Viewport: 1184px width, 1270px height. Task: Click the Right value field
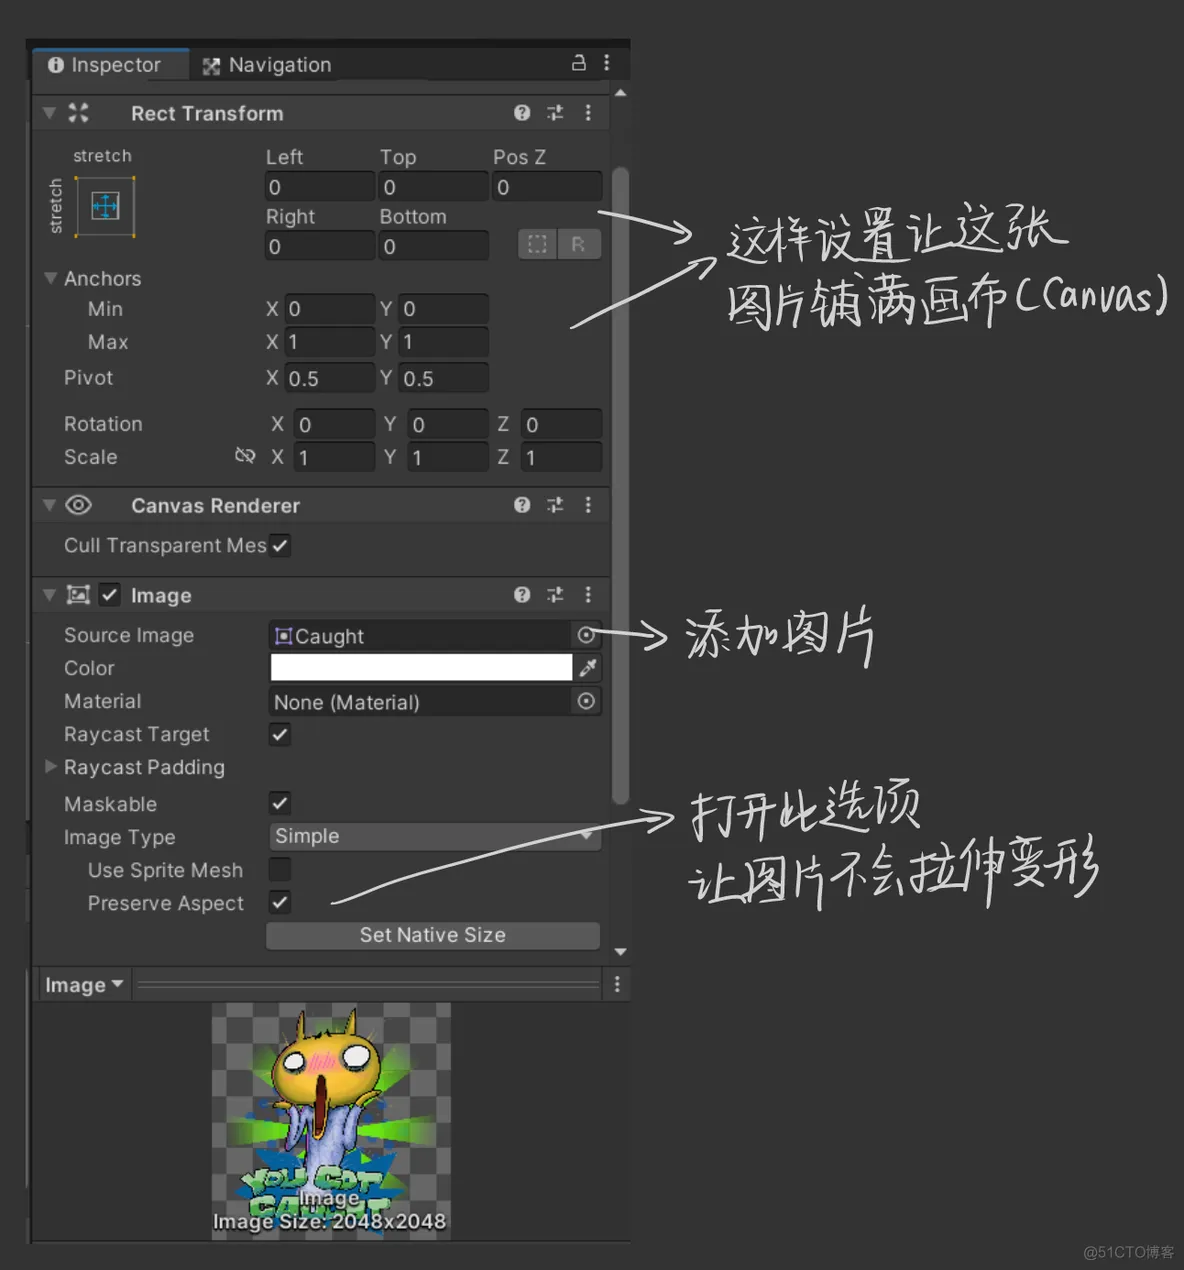tap(319, 246)
